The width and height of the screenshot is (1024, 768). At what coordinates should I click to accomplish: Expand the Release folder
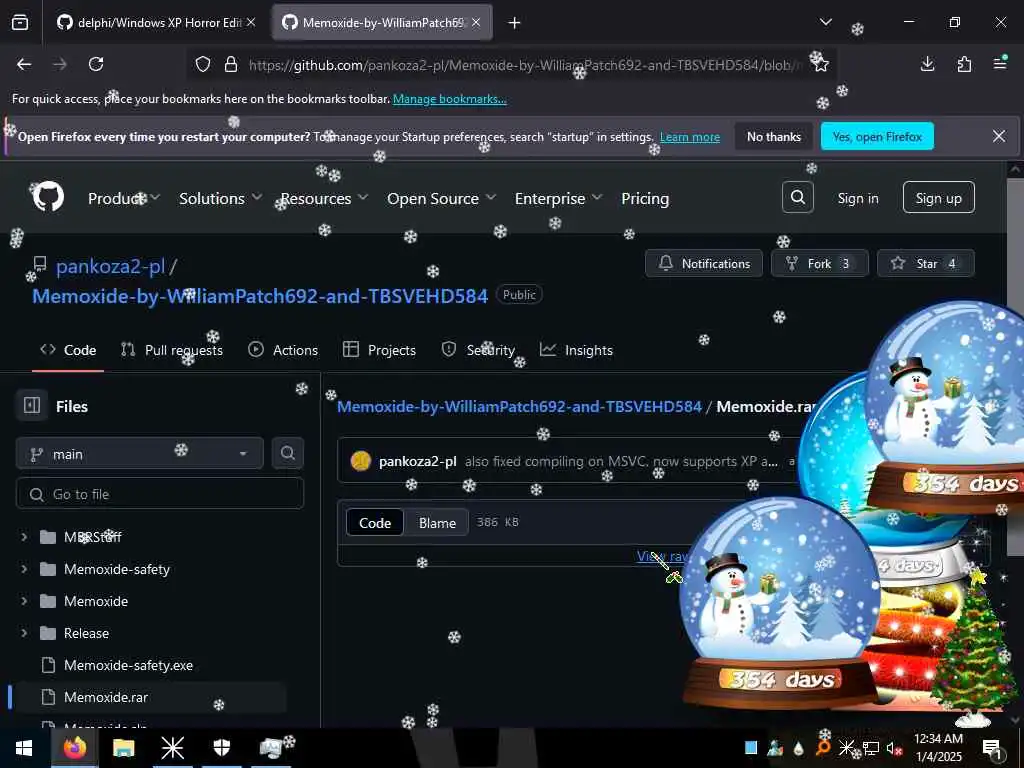click(24, 633)
